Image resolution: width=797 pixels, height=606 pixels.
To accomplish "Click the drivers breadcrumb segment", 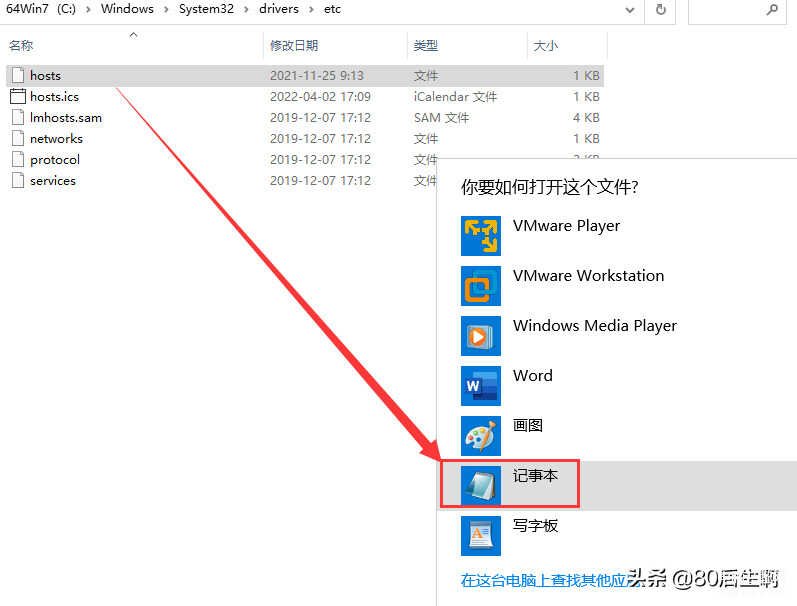I will point(276,9).
